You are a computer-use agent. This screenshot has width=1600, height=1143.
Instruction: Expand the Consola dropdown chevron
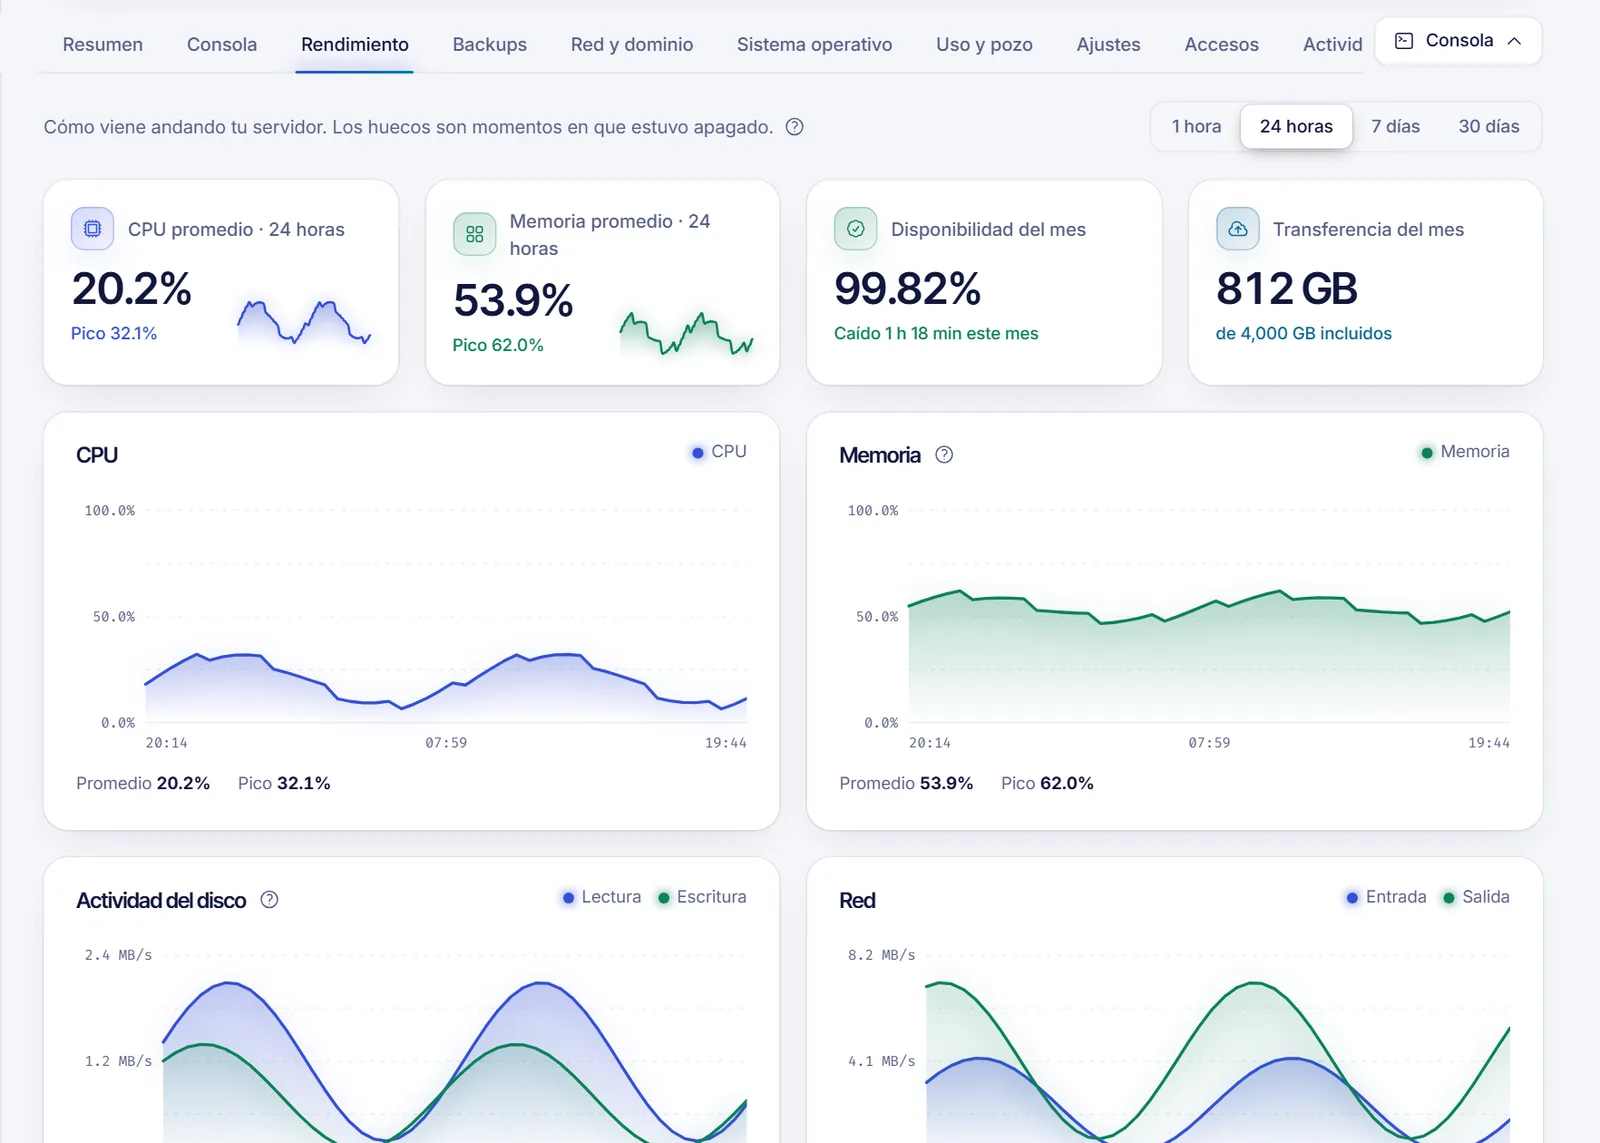[1514, 41]
